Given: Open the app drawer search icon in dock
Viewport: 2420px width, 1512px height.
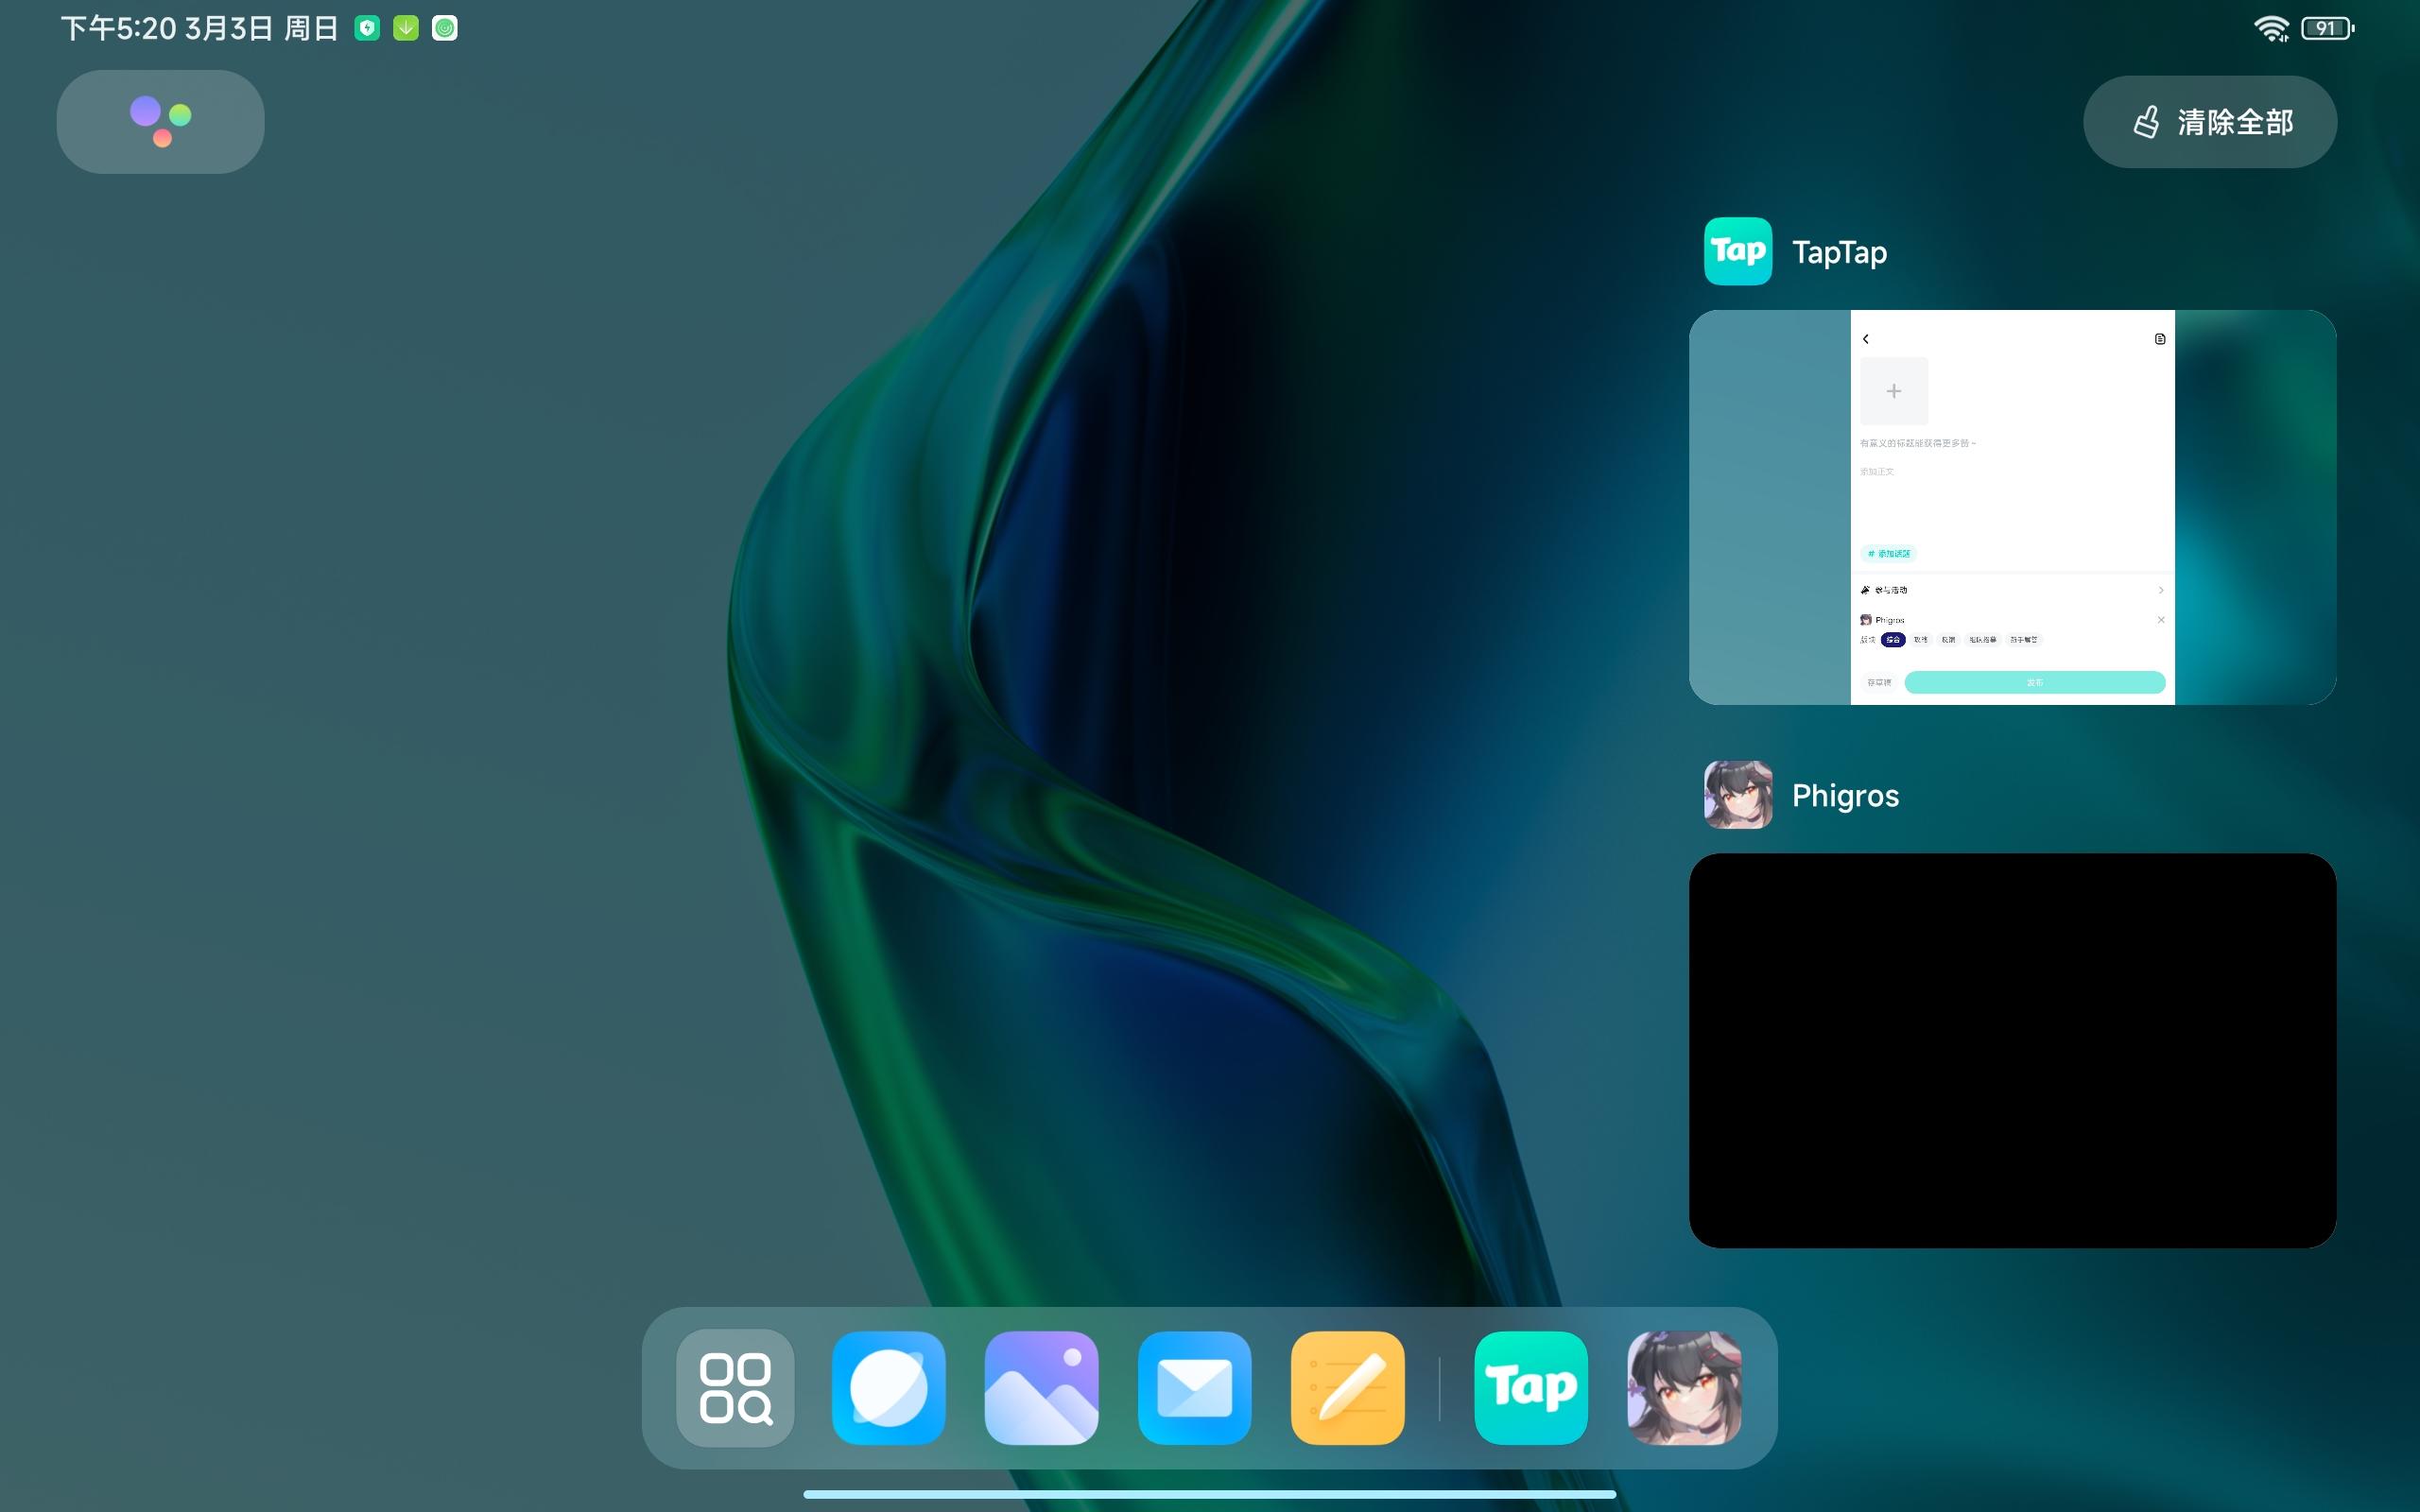Looking at the screenshot, I should [x=735, y=1387].
